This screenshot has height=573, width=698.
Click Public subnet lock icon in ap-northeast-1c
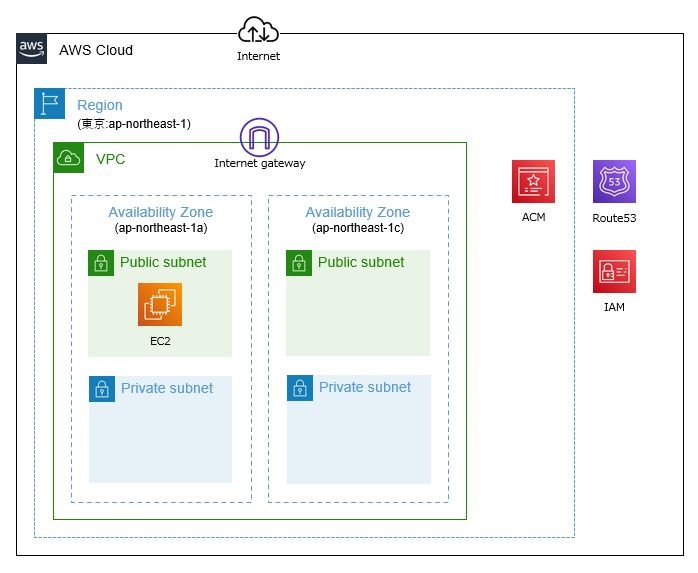click(x=298, y=263)
